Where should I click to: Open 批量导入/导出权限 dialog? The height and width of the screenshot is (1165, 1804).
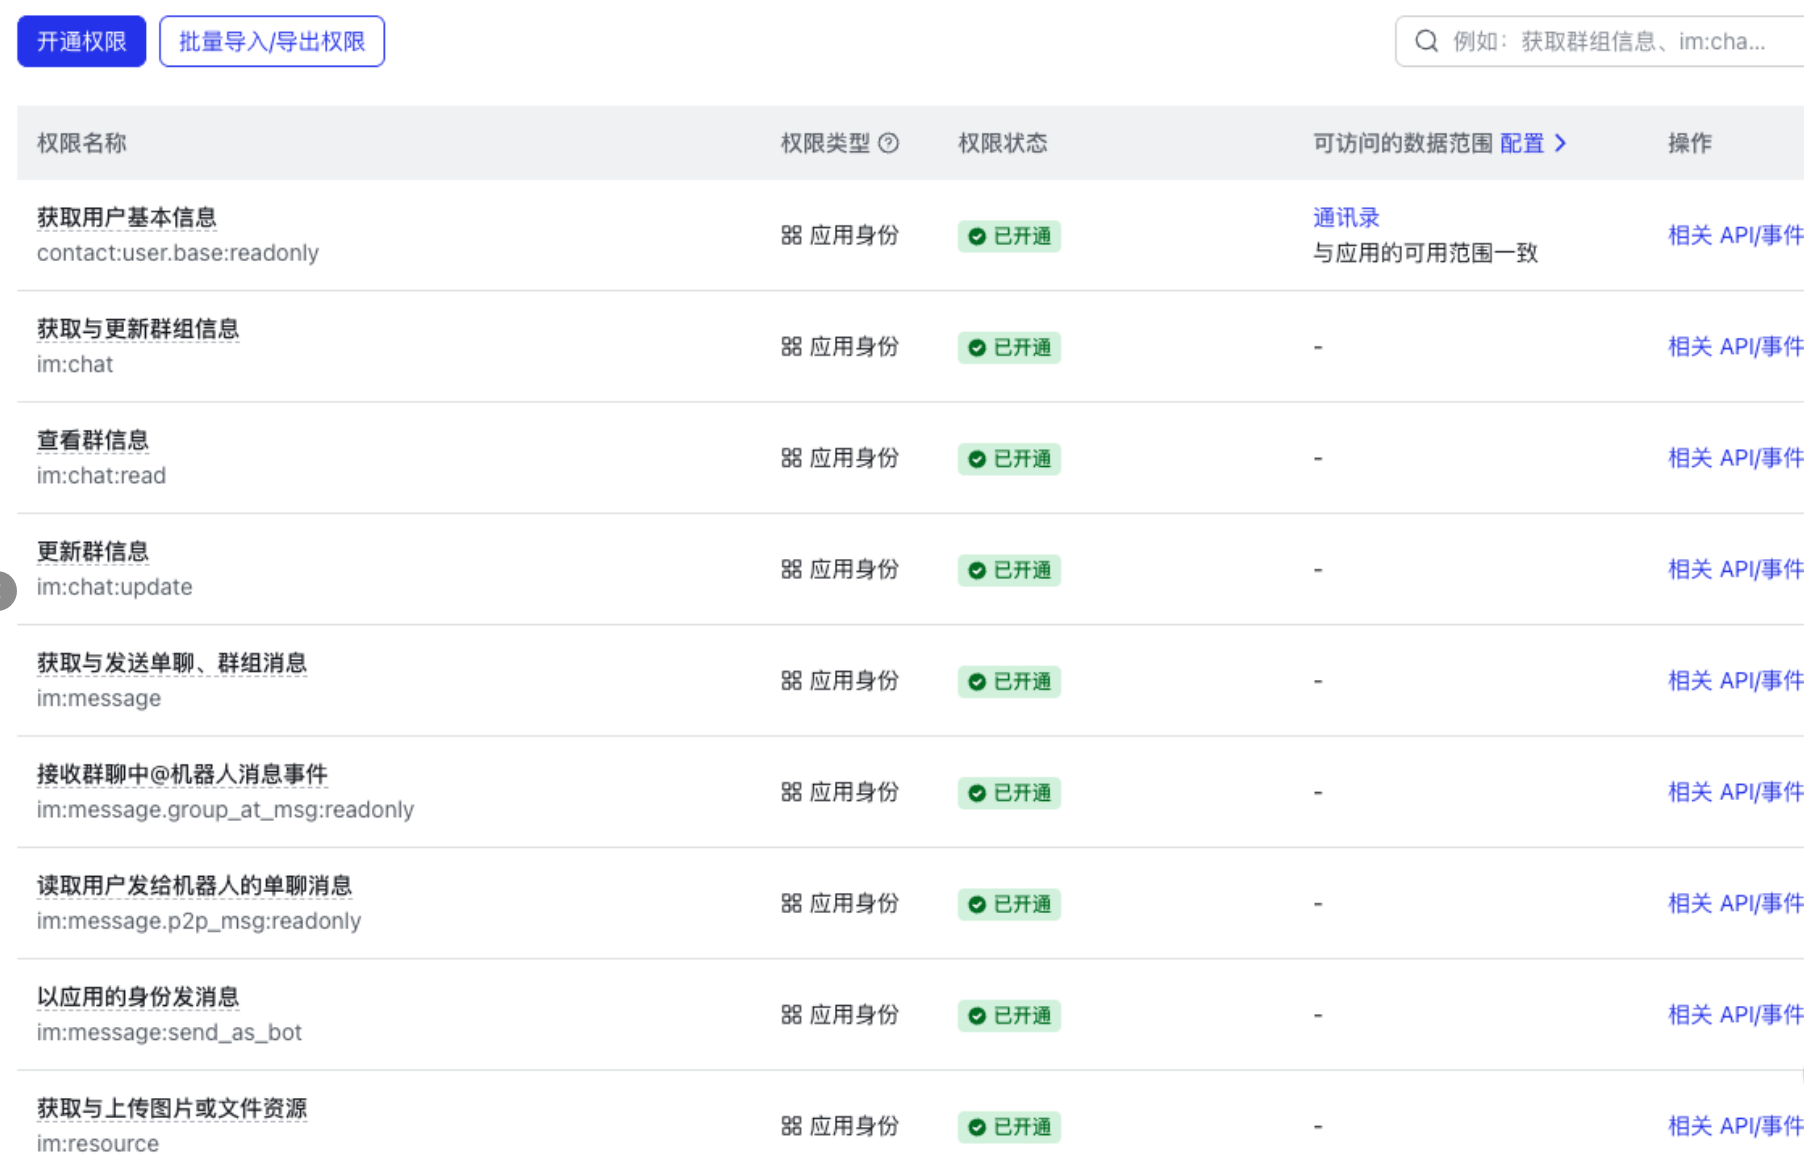(x=271, y=42)
